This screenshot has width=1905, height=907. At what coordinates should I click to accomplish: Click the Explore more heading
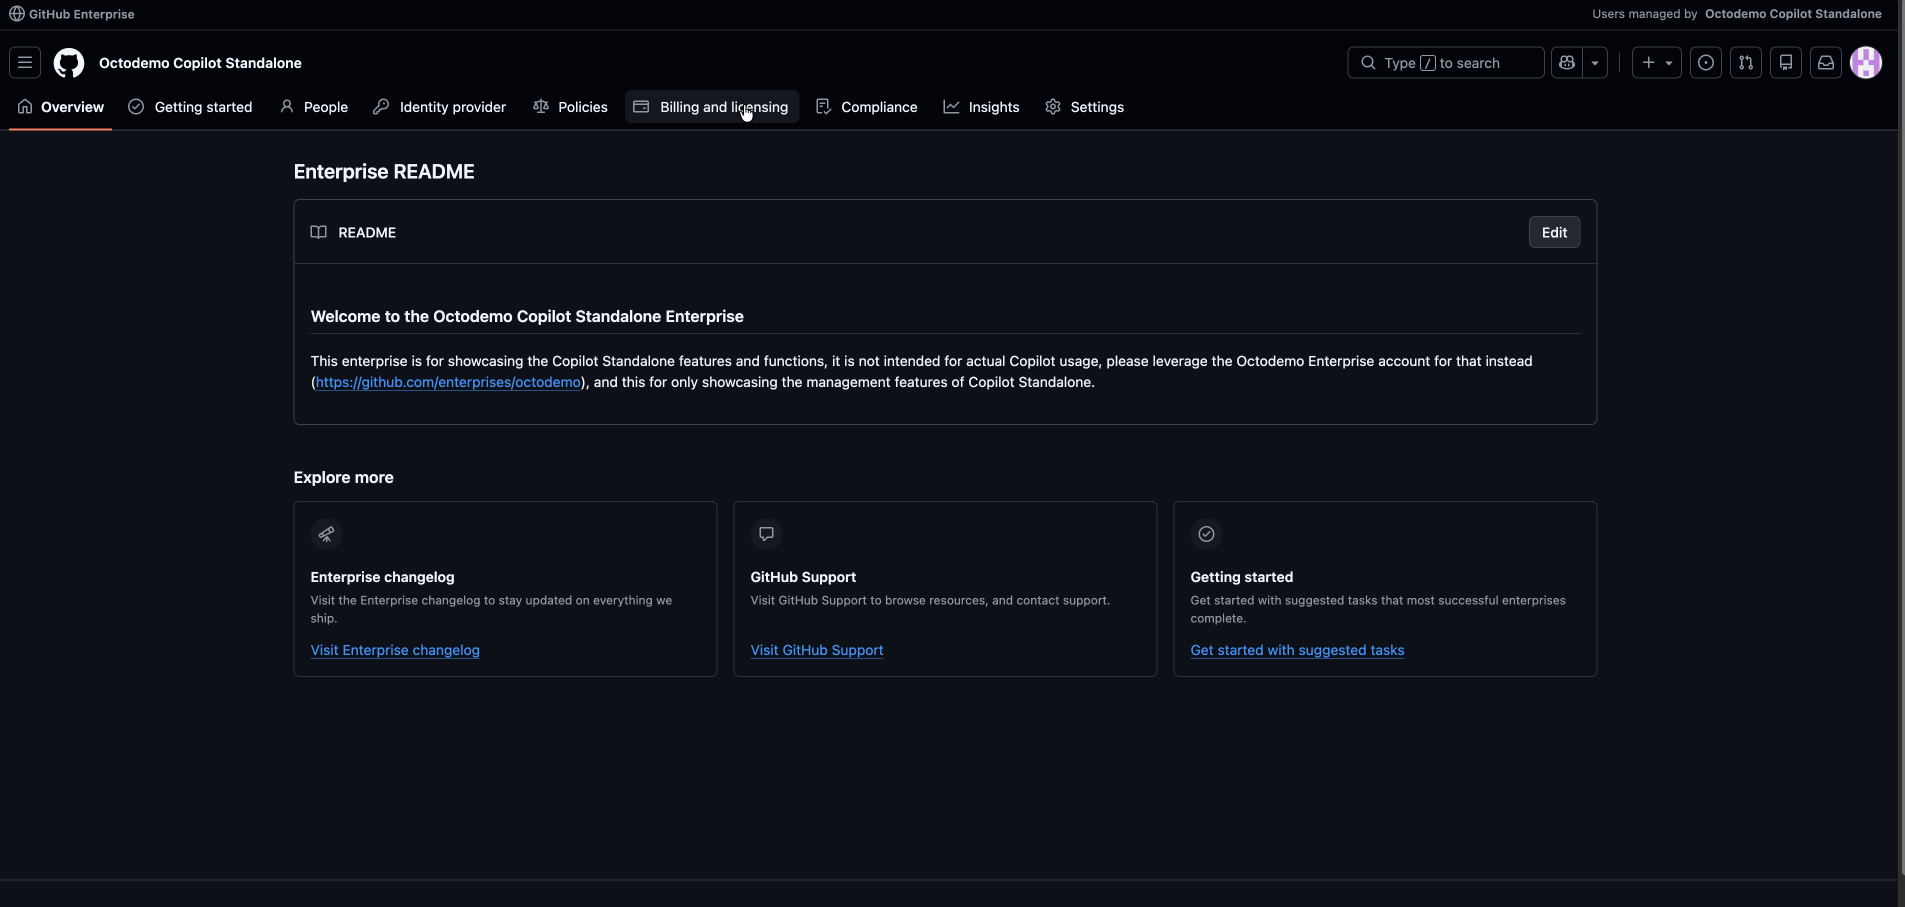(343, 478)
